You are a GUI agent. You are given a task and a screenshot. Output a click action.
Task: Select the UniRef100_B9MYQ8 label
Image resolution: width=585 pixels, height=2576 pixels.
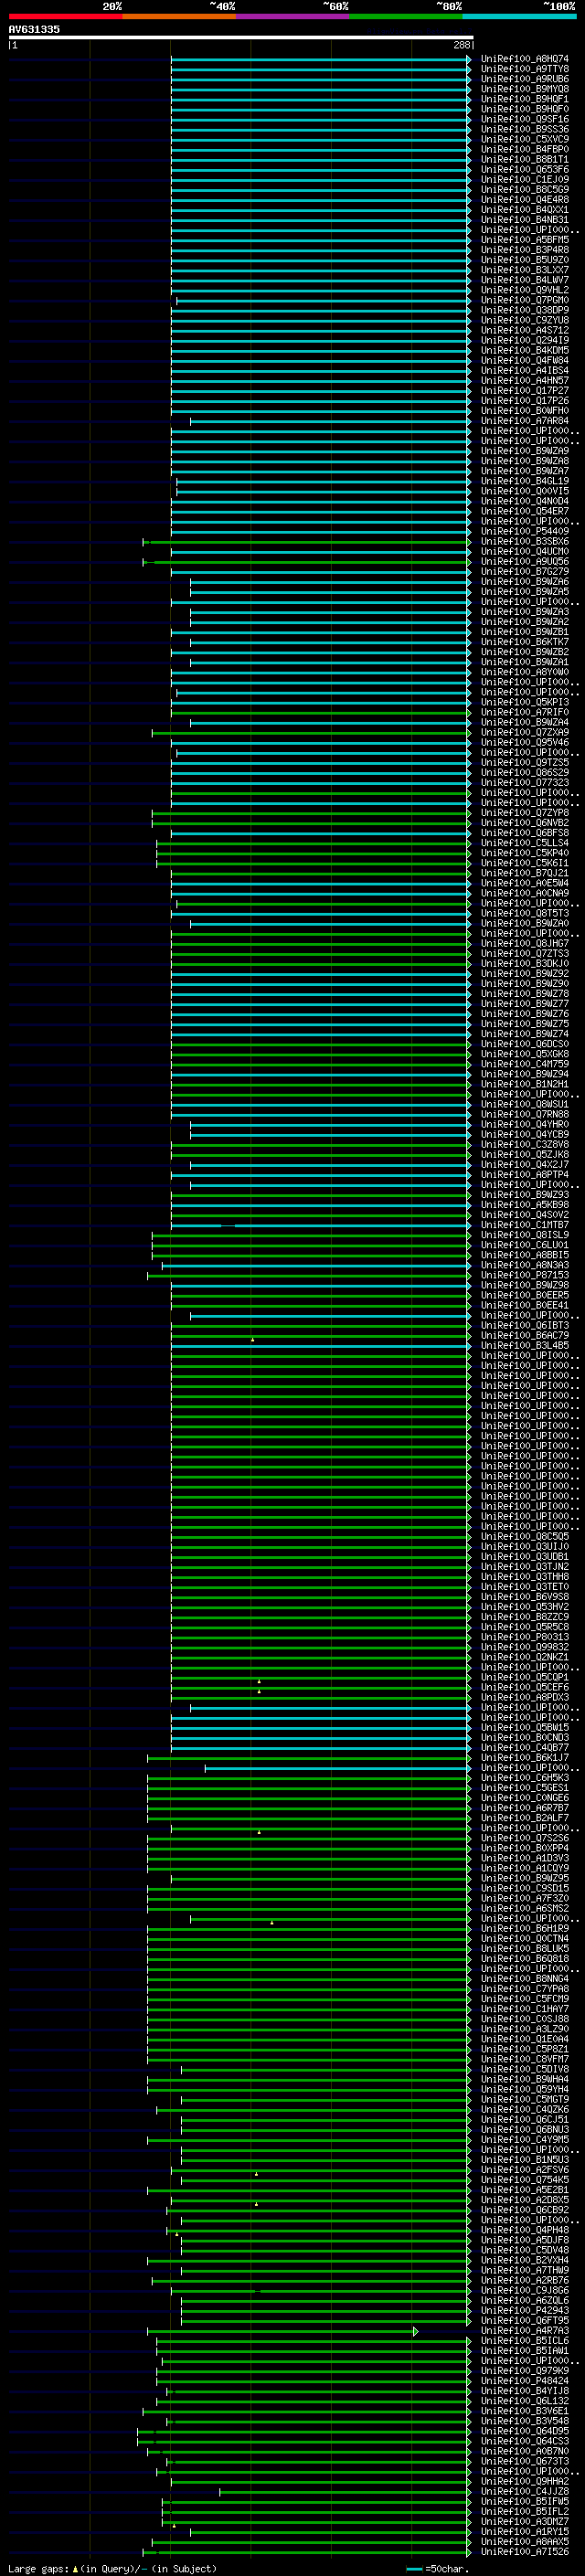click(x=525, y=89)
